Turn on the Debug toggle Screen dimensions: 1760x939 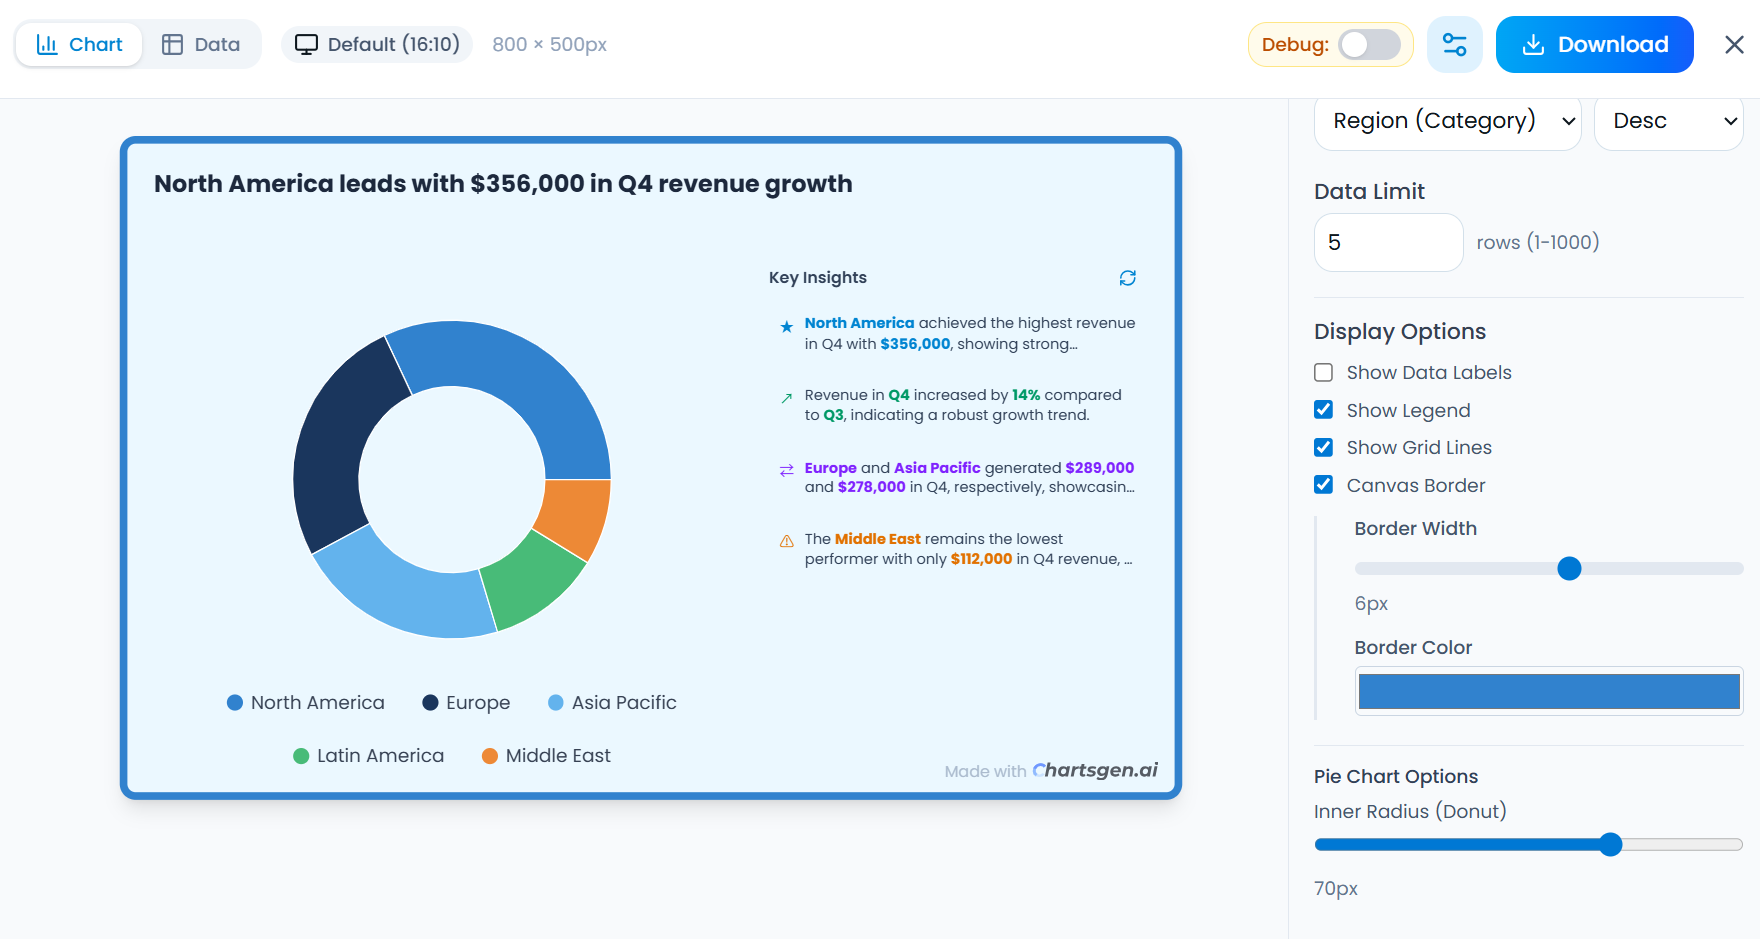tap(1369, 44)
